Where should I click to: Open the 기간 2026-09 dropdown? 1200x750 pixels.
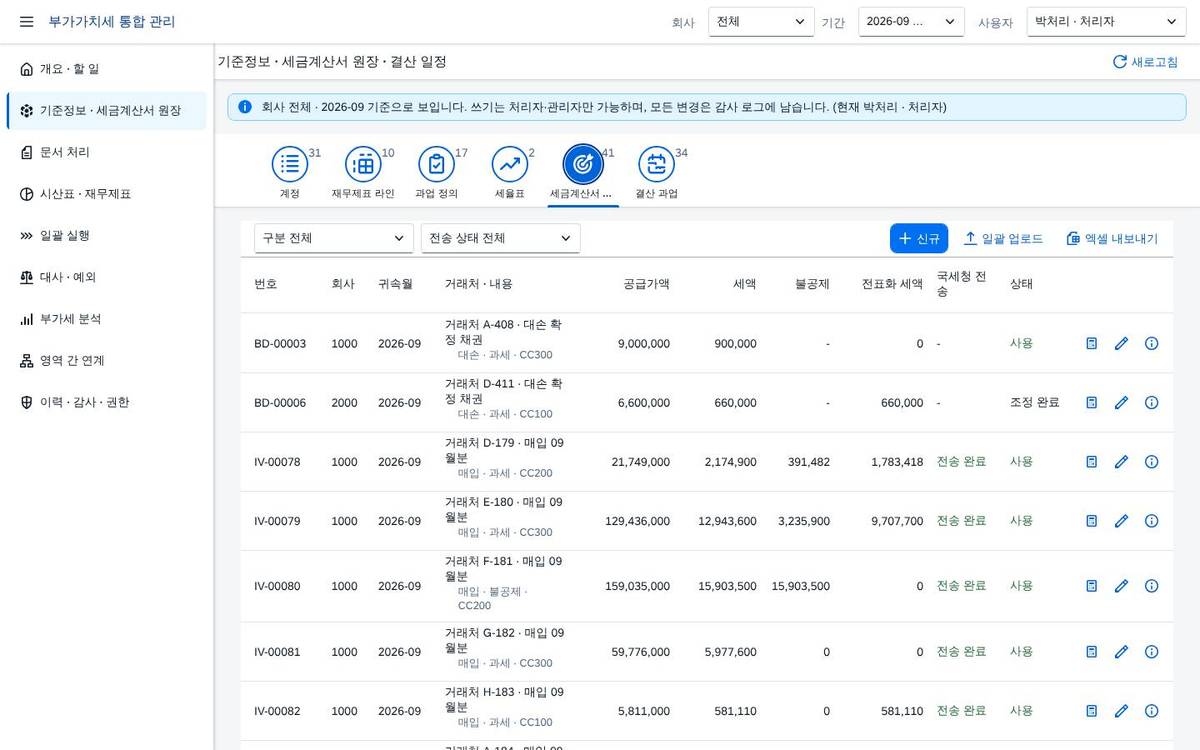tap(911, 21)
